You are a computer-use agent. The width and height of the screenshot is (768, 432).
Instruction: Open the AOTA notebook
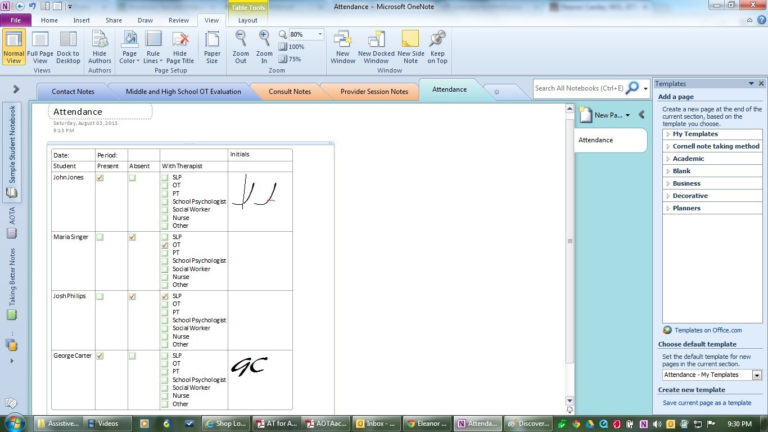click(x=12, y=222)
